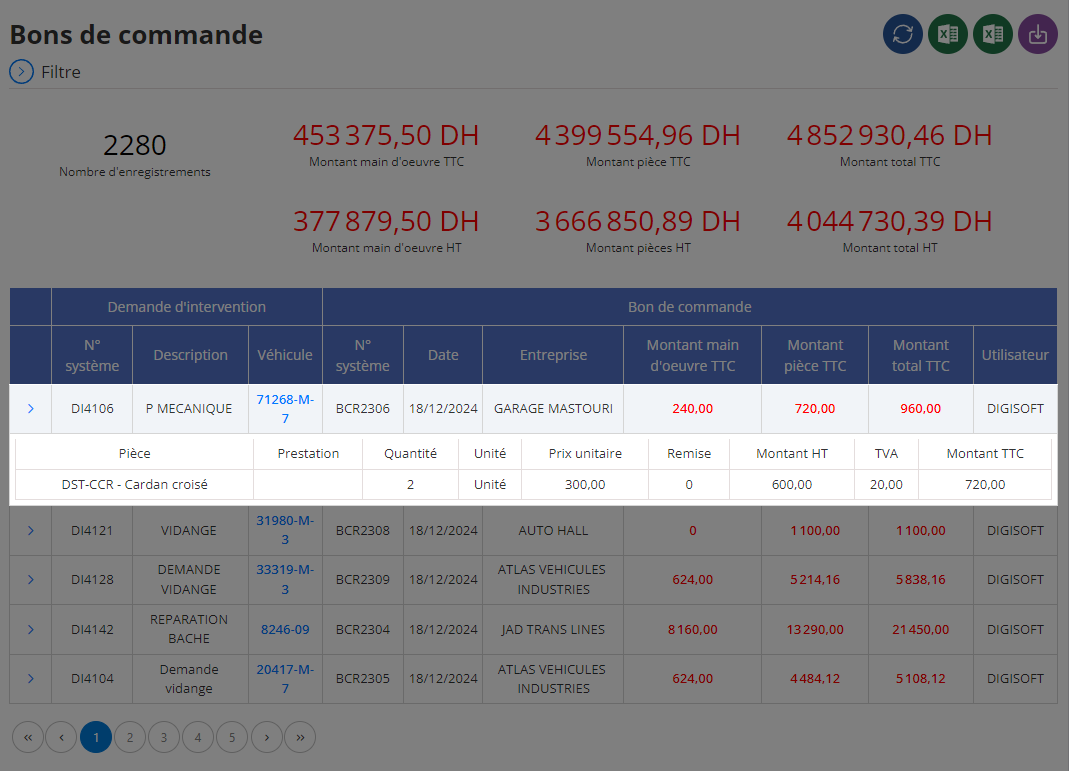
Task: Open vehicle link 71268-M-7
Action: click(285, 408)
